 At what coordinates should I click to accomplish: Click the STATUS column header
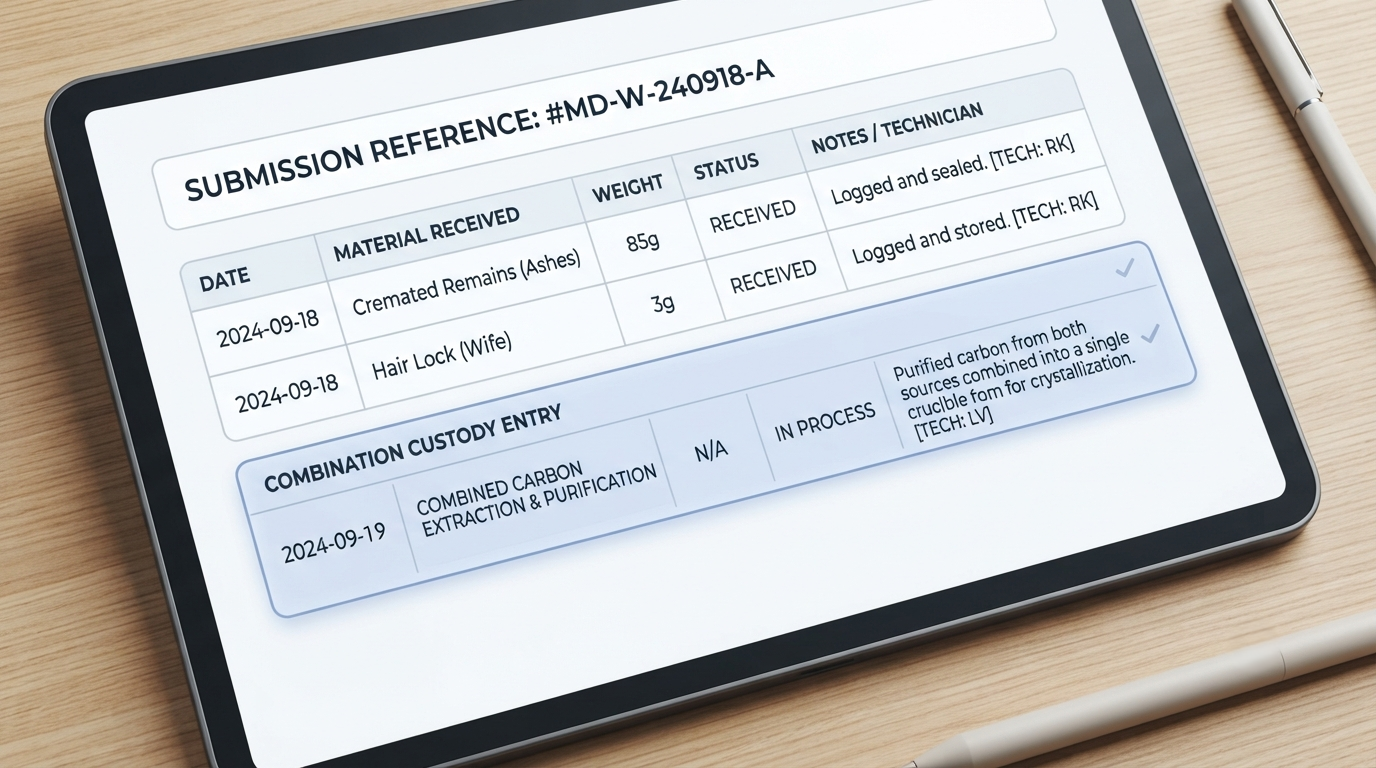pyautogui.click(x=725, y=166)
